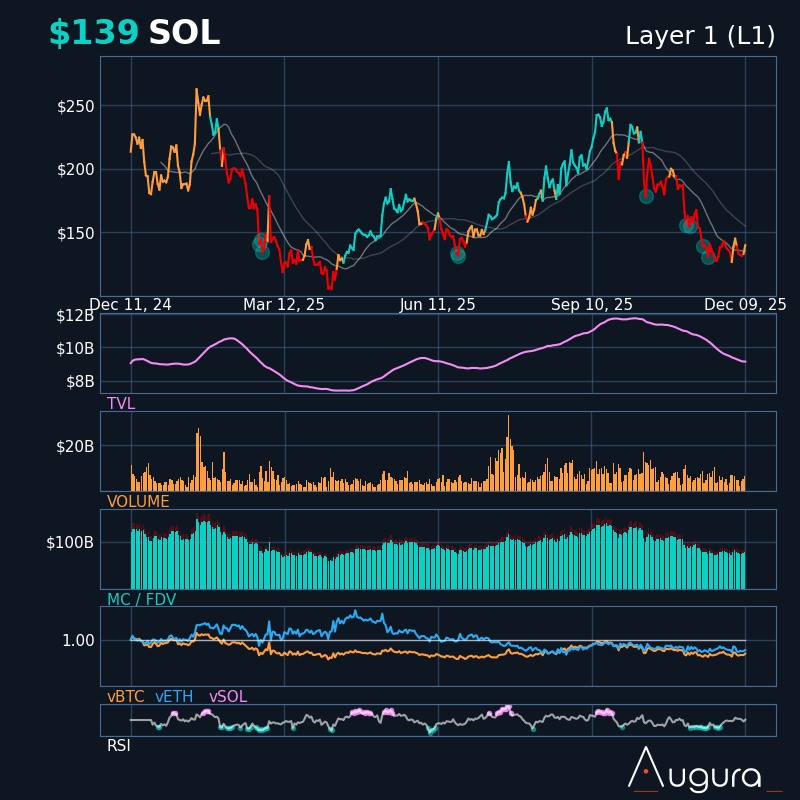Click the RSI panel label

(x=118, y=746)
